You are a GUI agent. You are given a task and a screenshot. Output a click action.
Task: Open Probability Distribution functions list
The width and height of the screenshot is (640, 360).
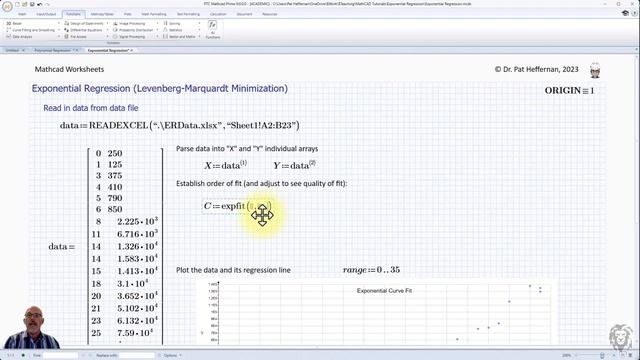pyautogui.click(x=135, y=30)
